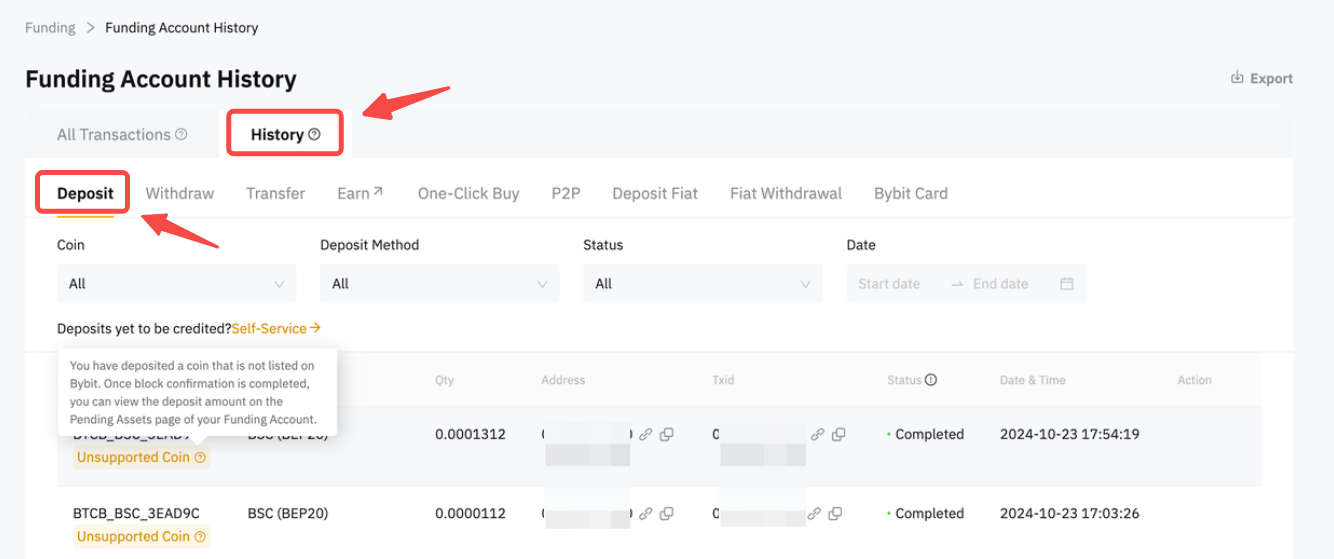The height and width of the screenshot is (559, 1334).
Task: Click the info icon next to Status header
Action: [931, 380]
